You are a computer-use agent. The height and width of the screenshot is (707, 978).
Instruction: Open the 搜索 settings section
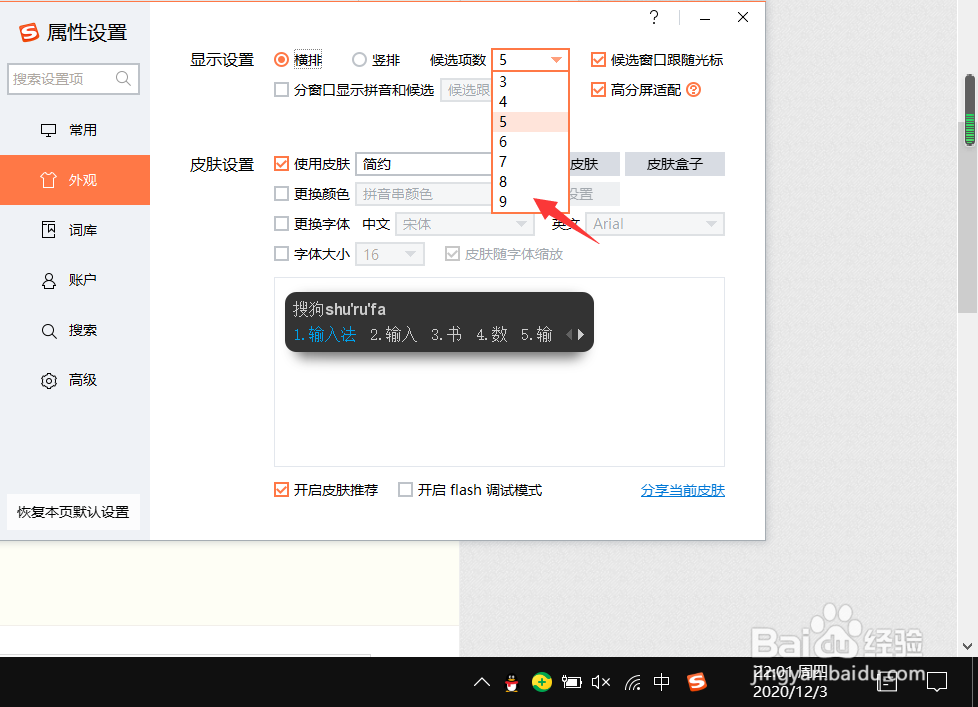[x=74, y=330]
